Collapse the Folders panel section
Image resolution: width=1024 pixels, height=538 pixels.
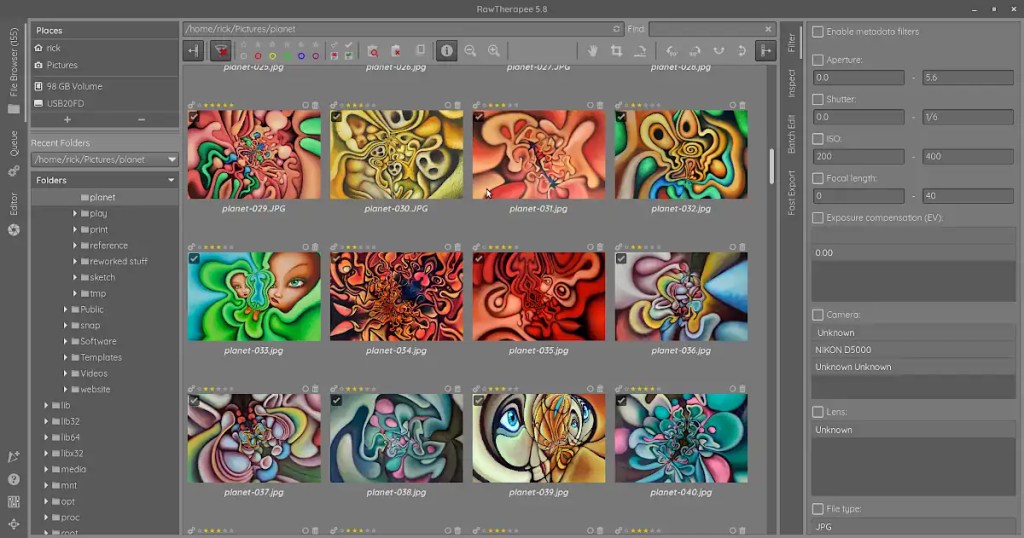(x=171, y=180)
